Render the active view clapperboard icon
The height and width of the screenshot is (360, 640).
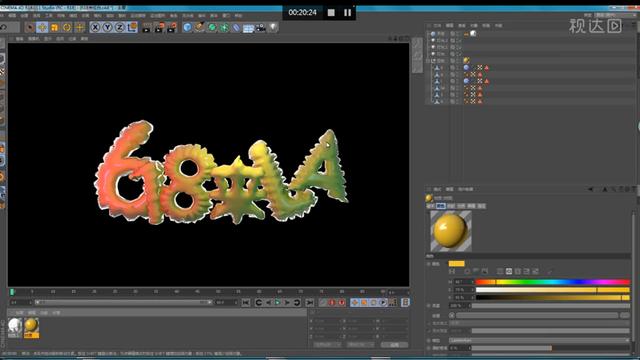pos(147,28)
